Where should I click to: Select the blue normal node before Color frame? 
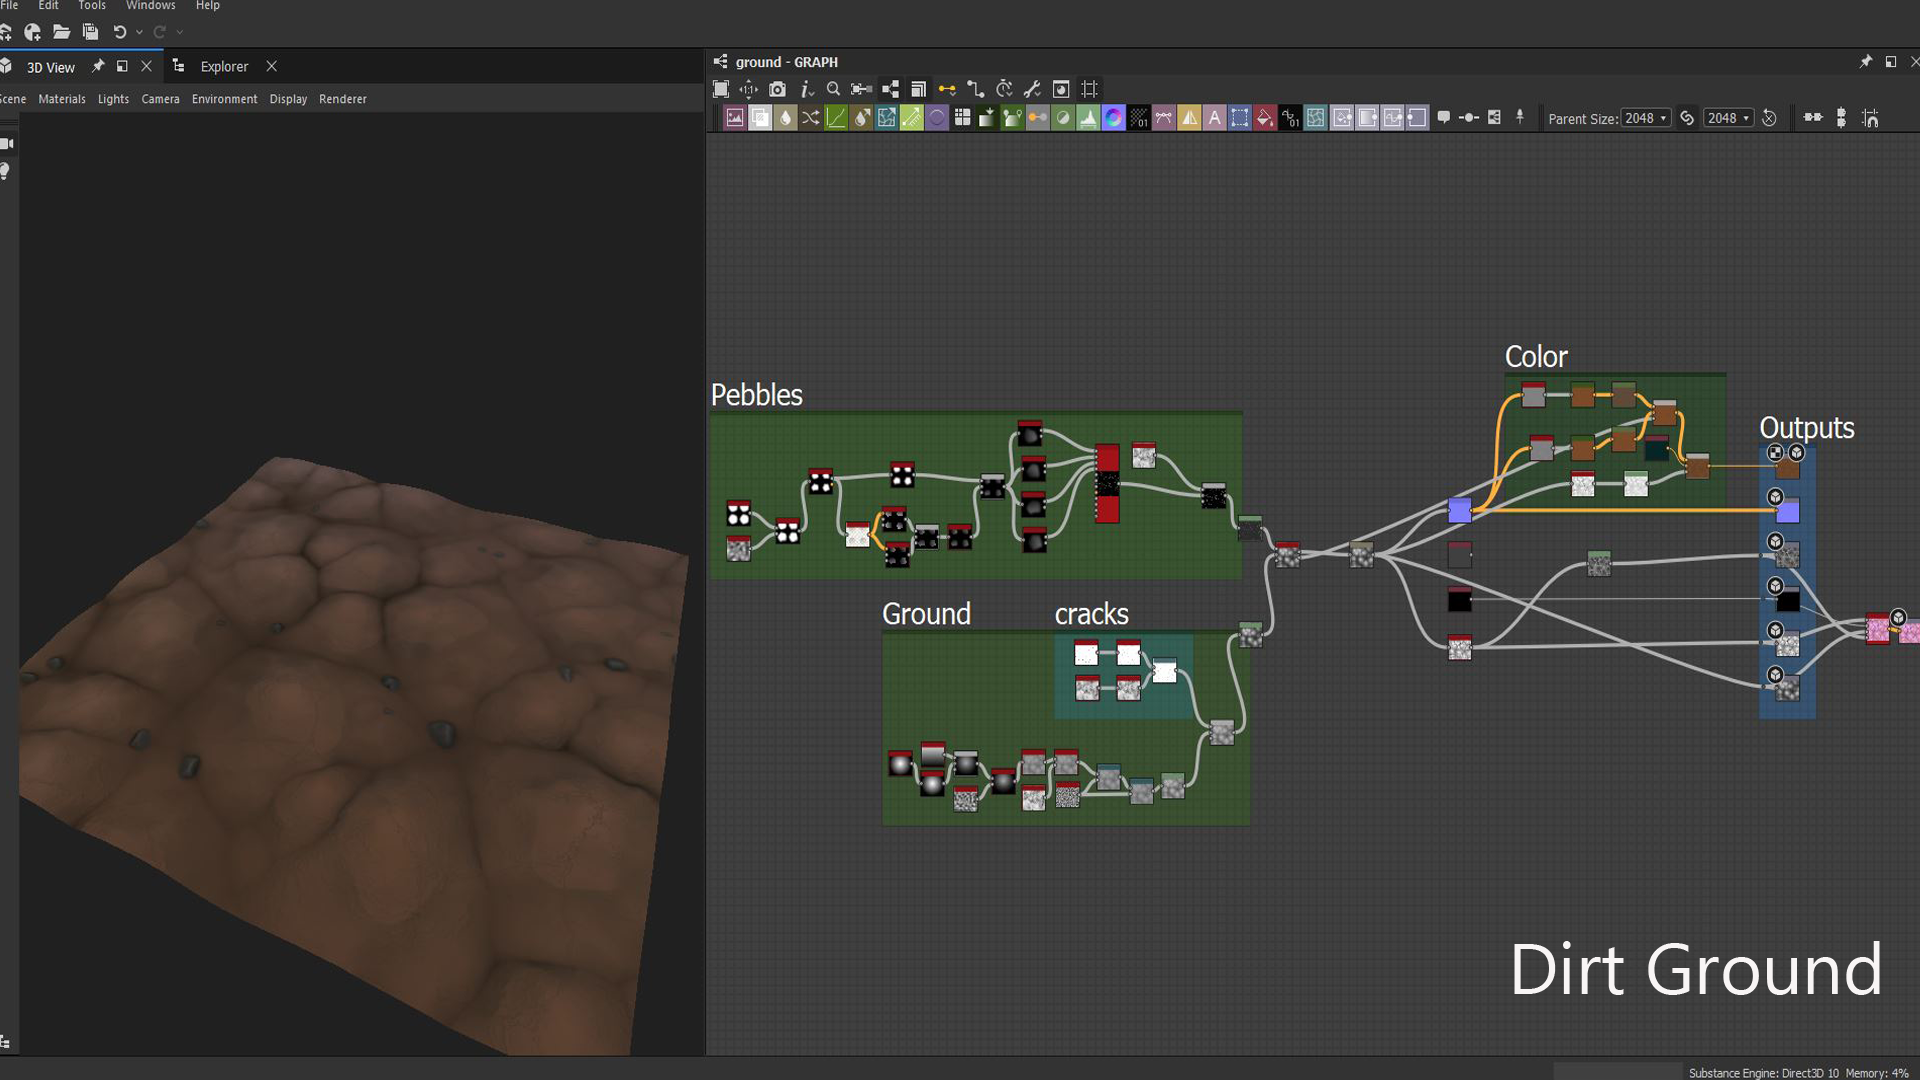coord(1459,511)
